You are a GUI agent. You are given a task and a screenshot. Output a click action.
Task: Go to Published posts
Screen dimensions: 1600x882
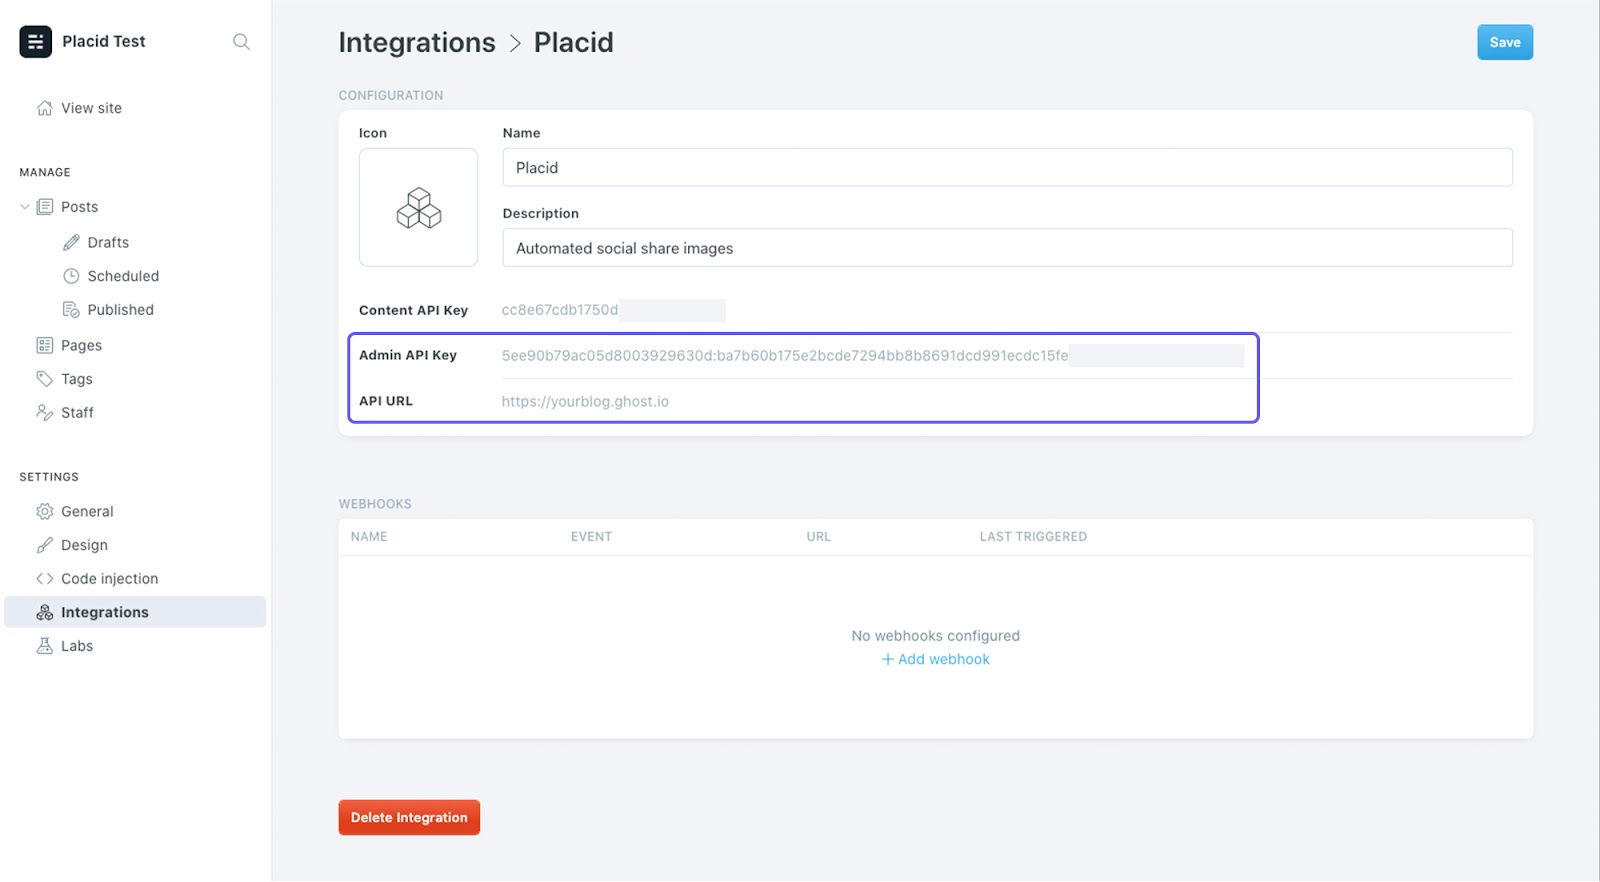(x=121, y=310)
